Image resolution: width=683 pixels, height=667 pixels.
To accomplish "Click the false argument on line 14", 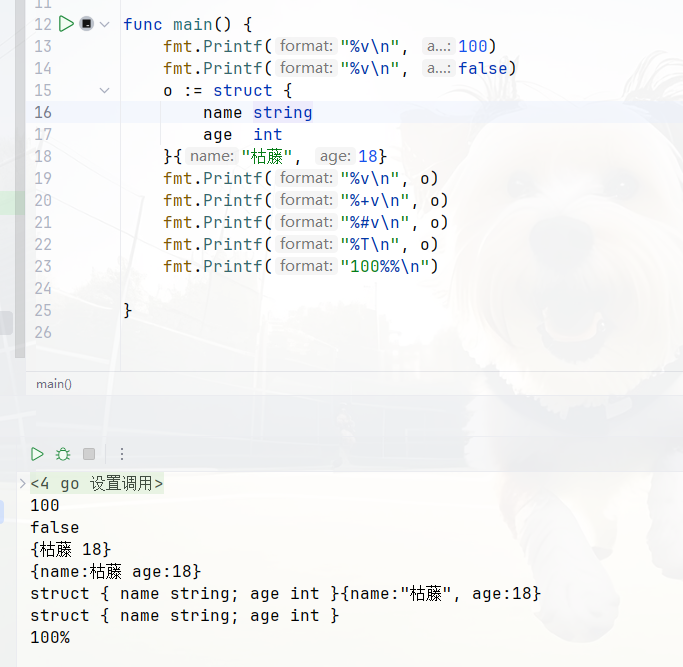I will tap(483, 68).
